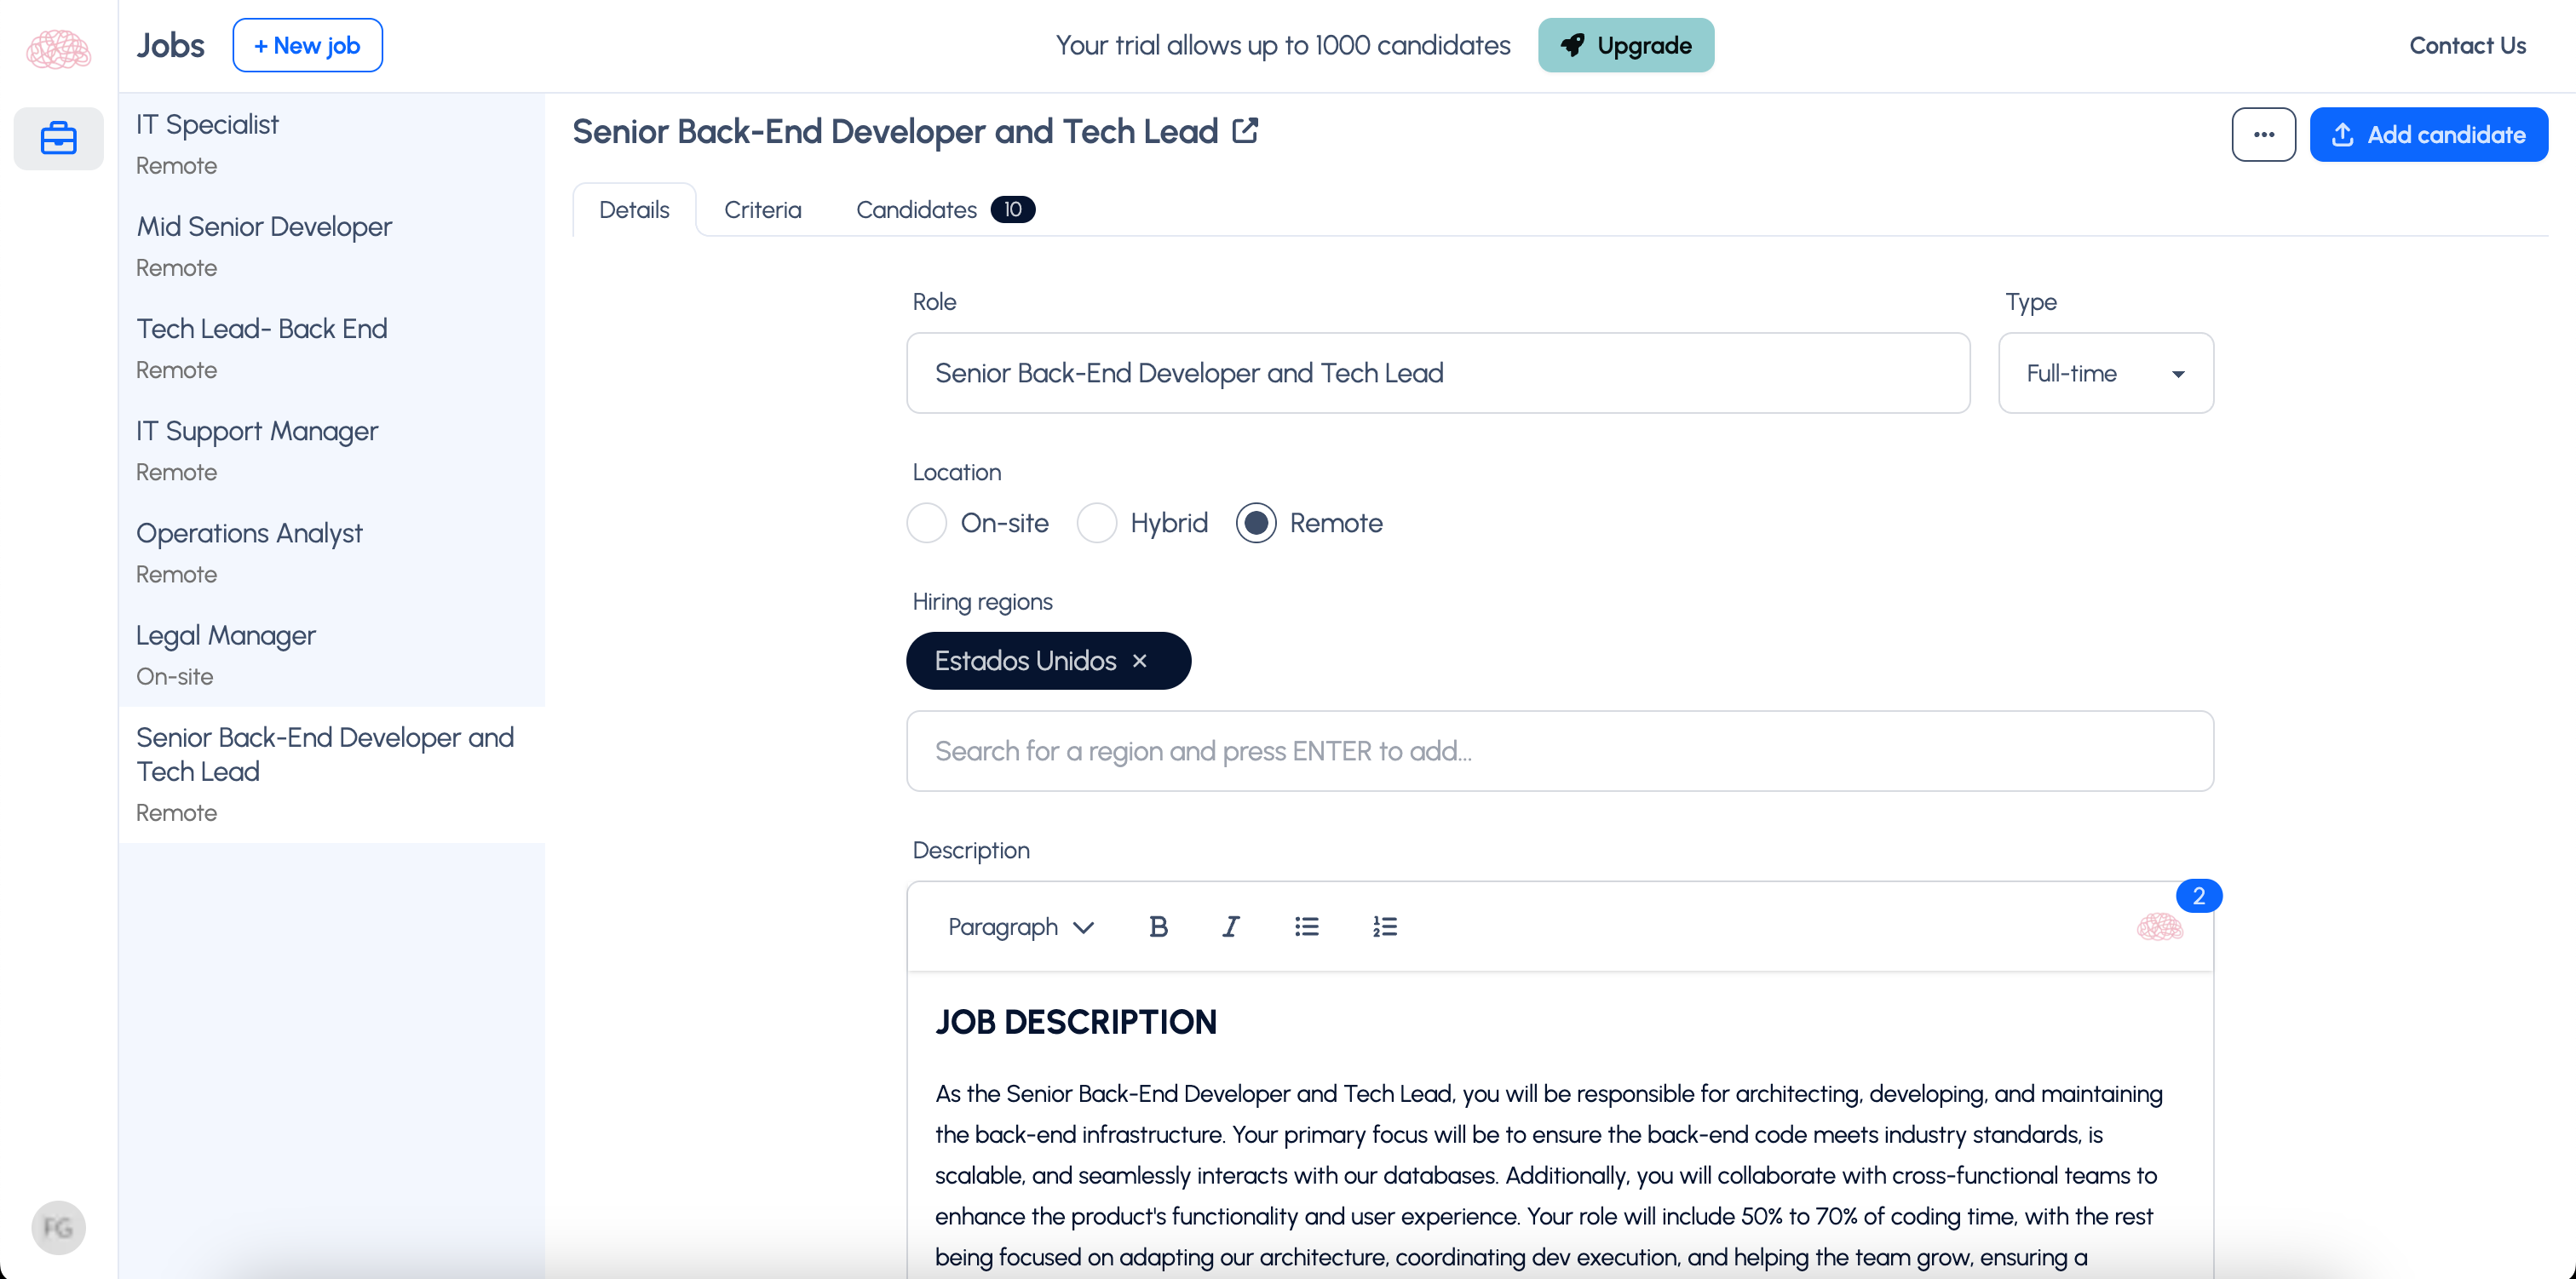Click the briefcase Jobs sidebar icon
This screenshot has height=1279, width=2576.
[x=58, y=138]
